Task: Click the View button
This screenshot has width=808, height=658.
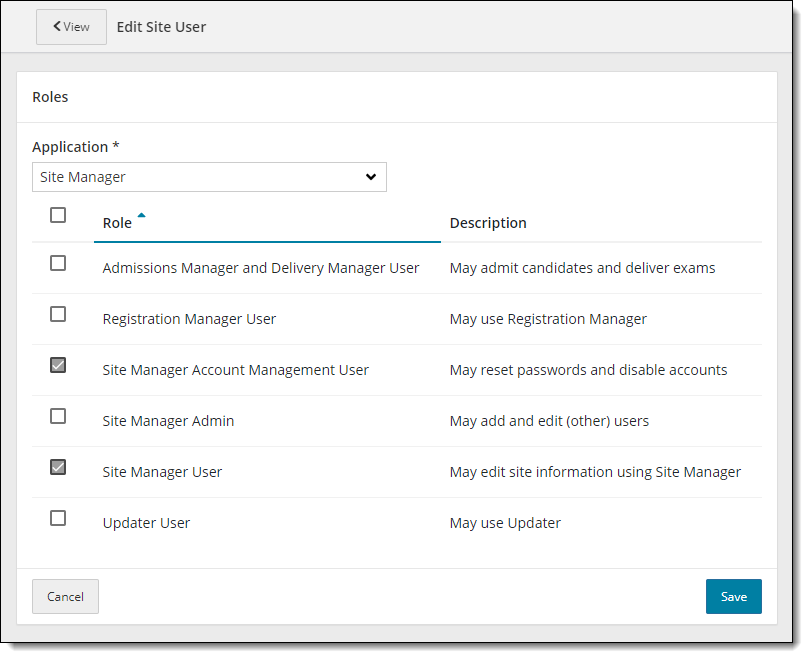Action: pos(70,27)
